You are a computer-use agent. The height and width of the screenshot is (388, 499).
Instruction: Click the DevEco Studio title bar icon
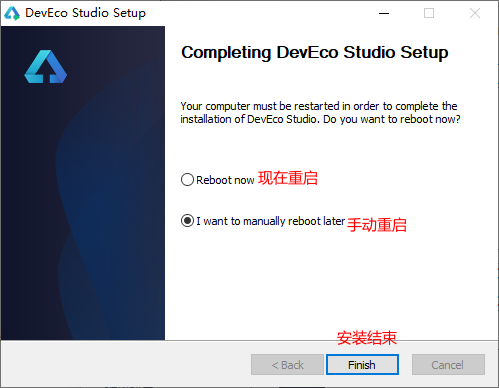coord(12,13)
